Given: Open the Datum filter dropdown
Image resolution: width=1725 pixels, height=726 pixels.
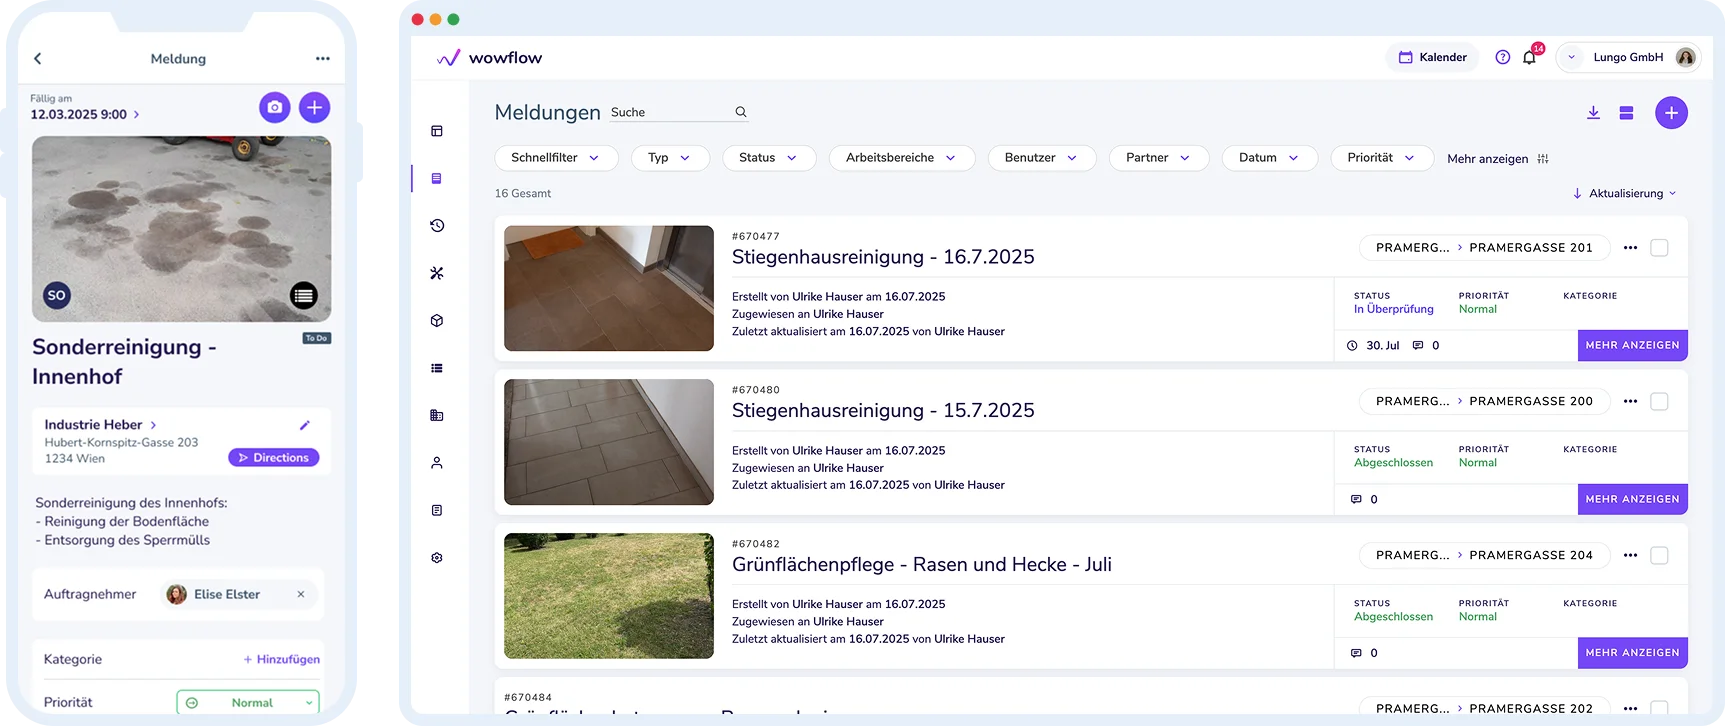Looking at the screenshot, I should coord(1270,158).
